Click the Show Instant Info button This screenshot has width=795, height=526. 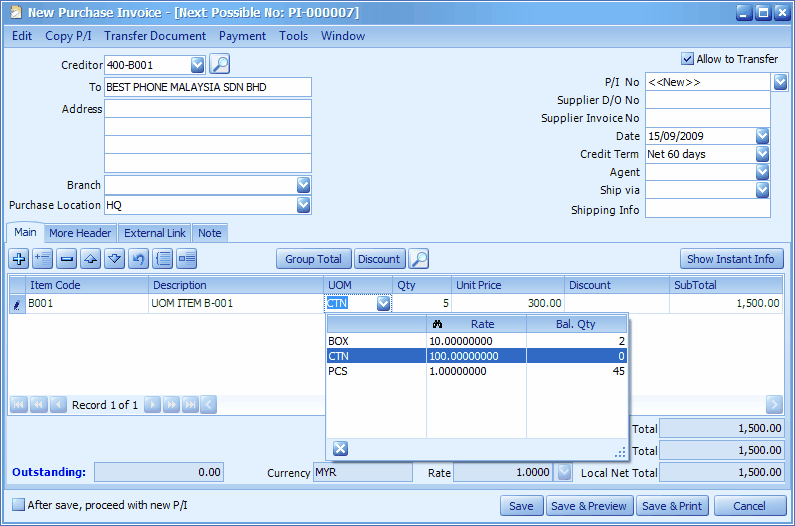[x=731, y=259]
